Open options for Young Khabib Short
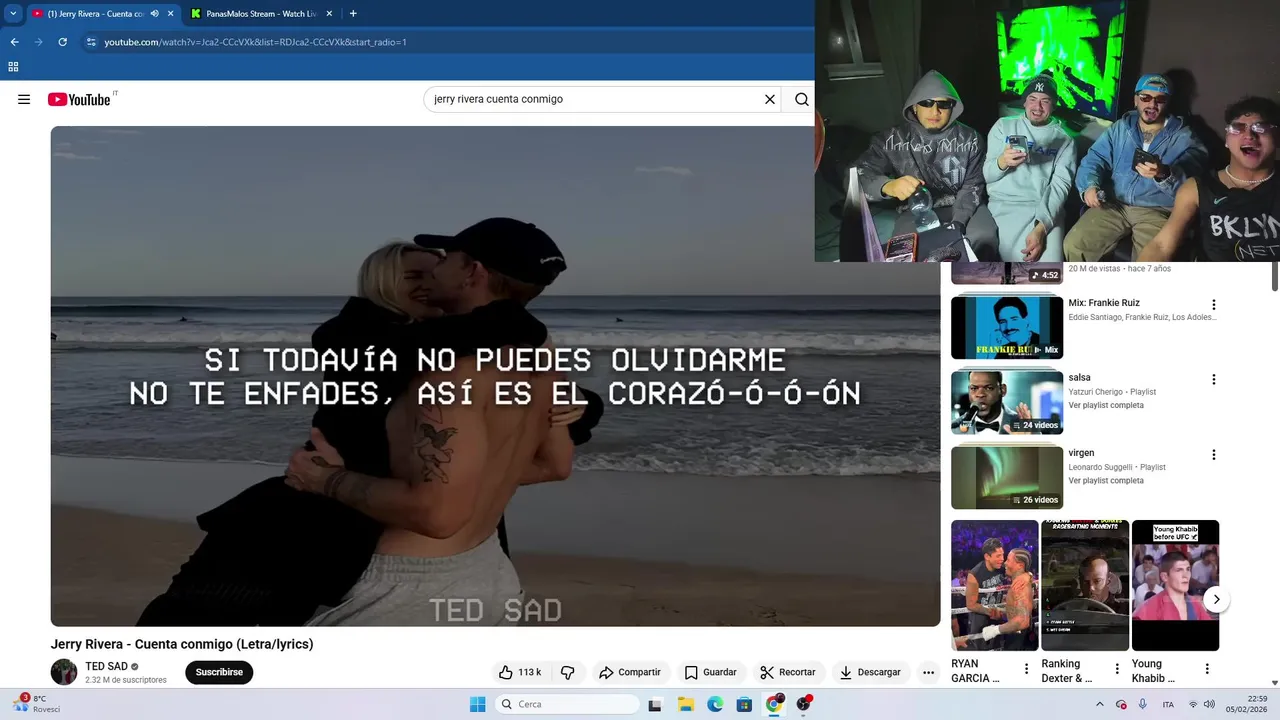The image size is (1280, 720). [1207, 669]
